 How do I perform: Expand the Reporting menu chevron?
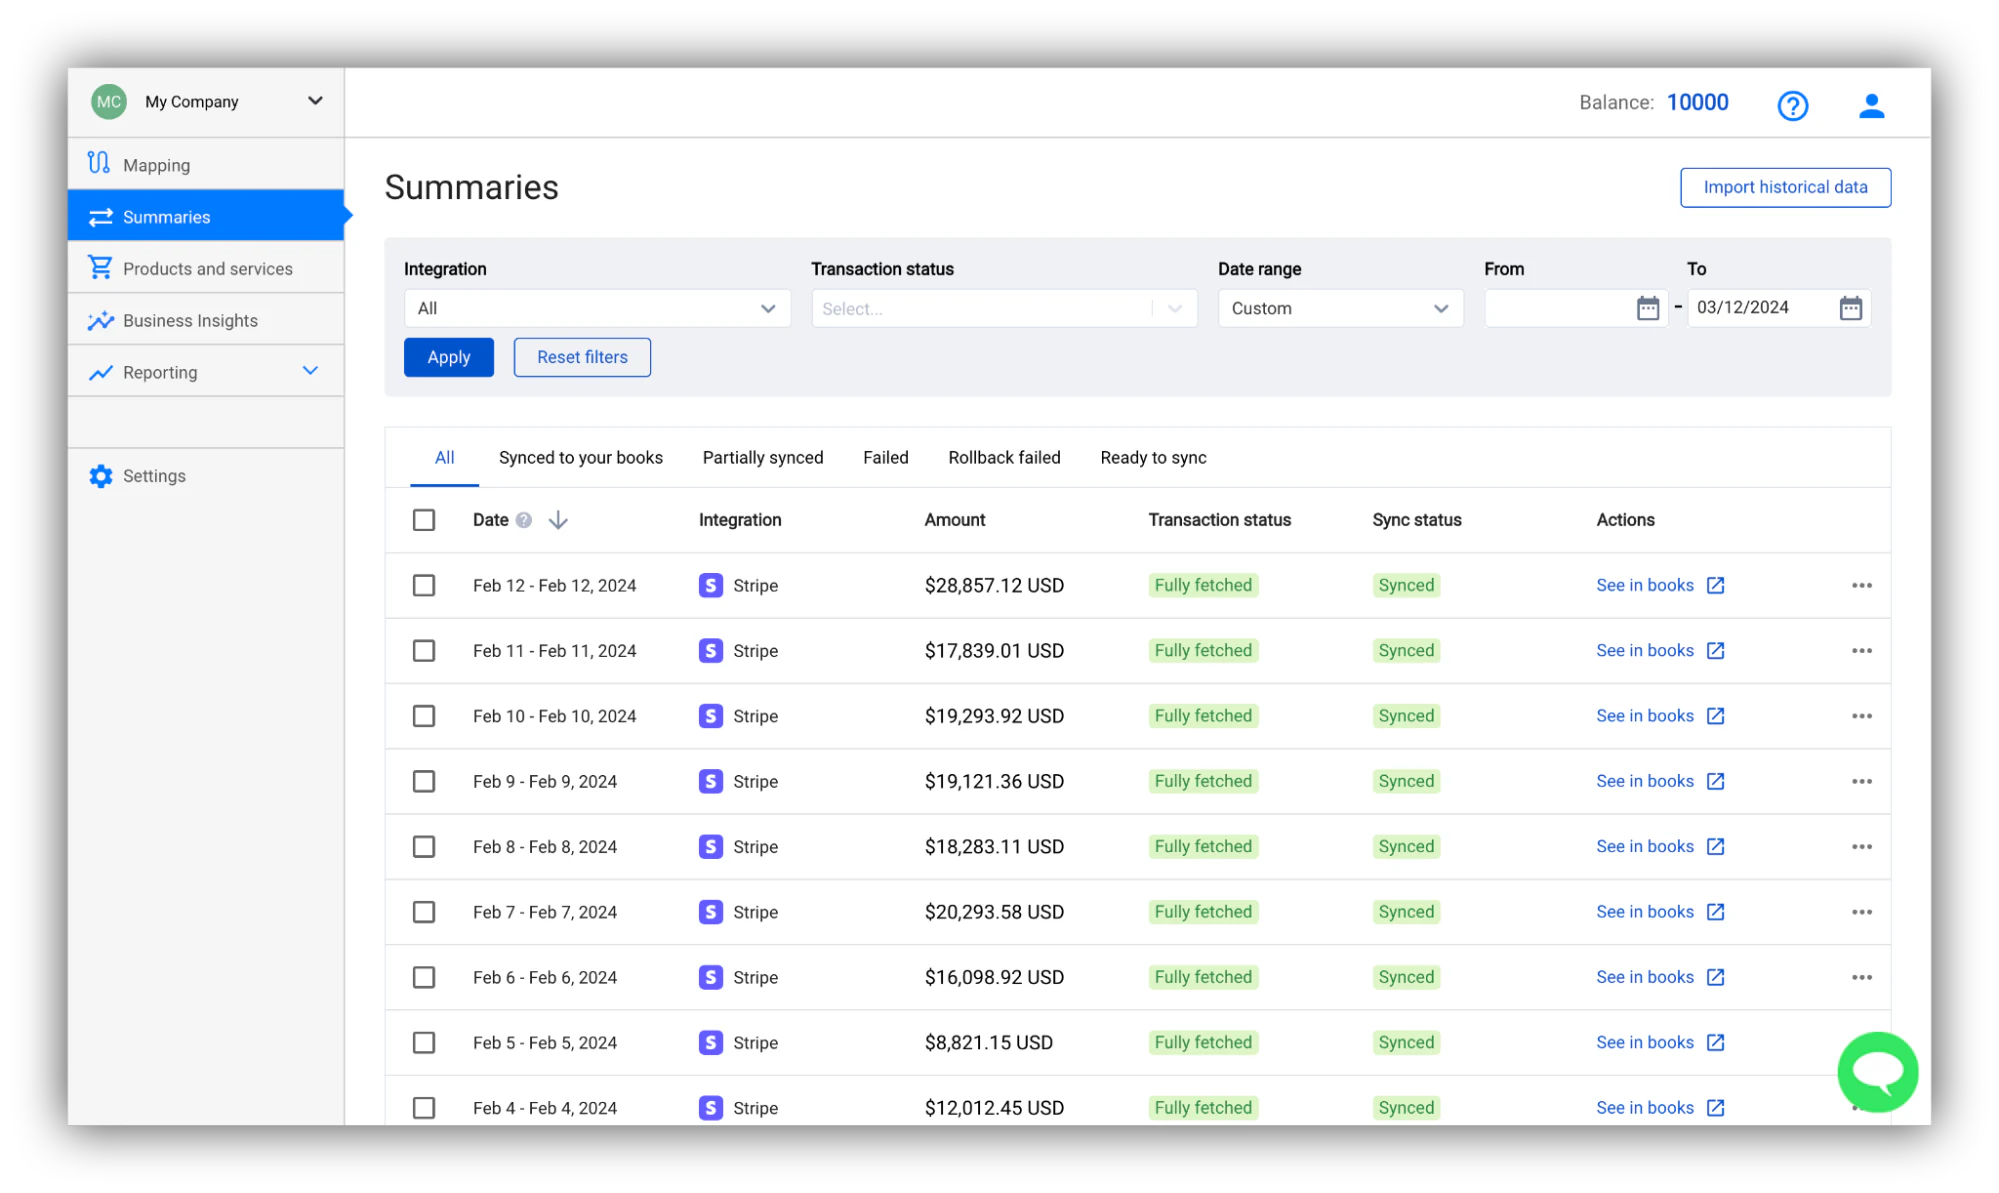point(311,371)
